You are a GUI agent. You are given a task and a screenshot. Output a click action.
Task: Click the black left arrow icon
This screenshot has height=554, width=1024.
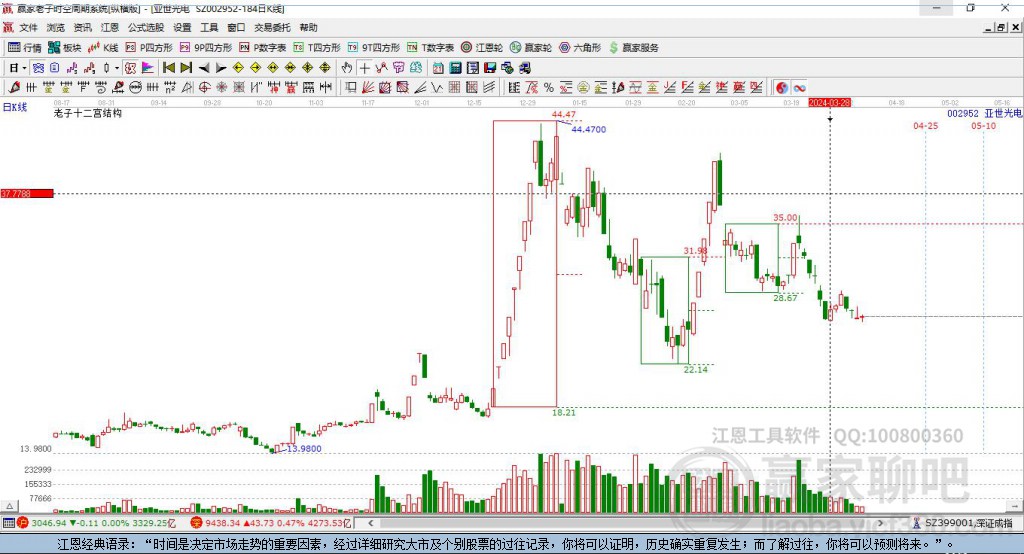(x=204, y=68)
